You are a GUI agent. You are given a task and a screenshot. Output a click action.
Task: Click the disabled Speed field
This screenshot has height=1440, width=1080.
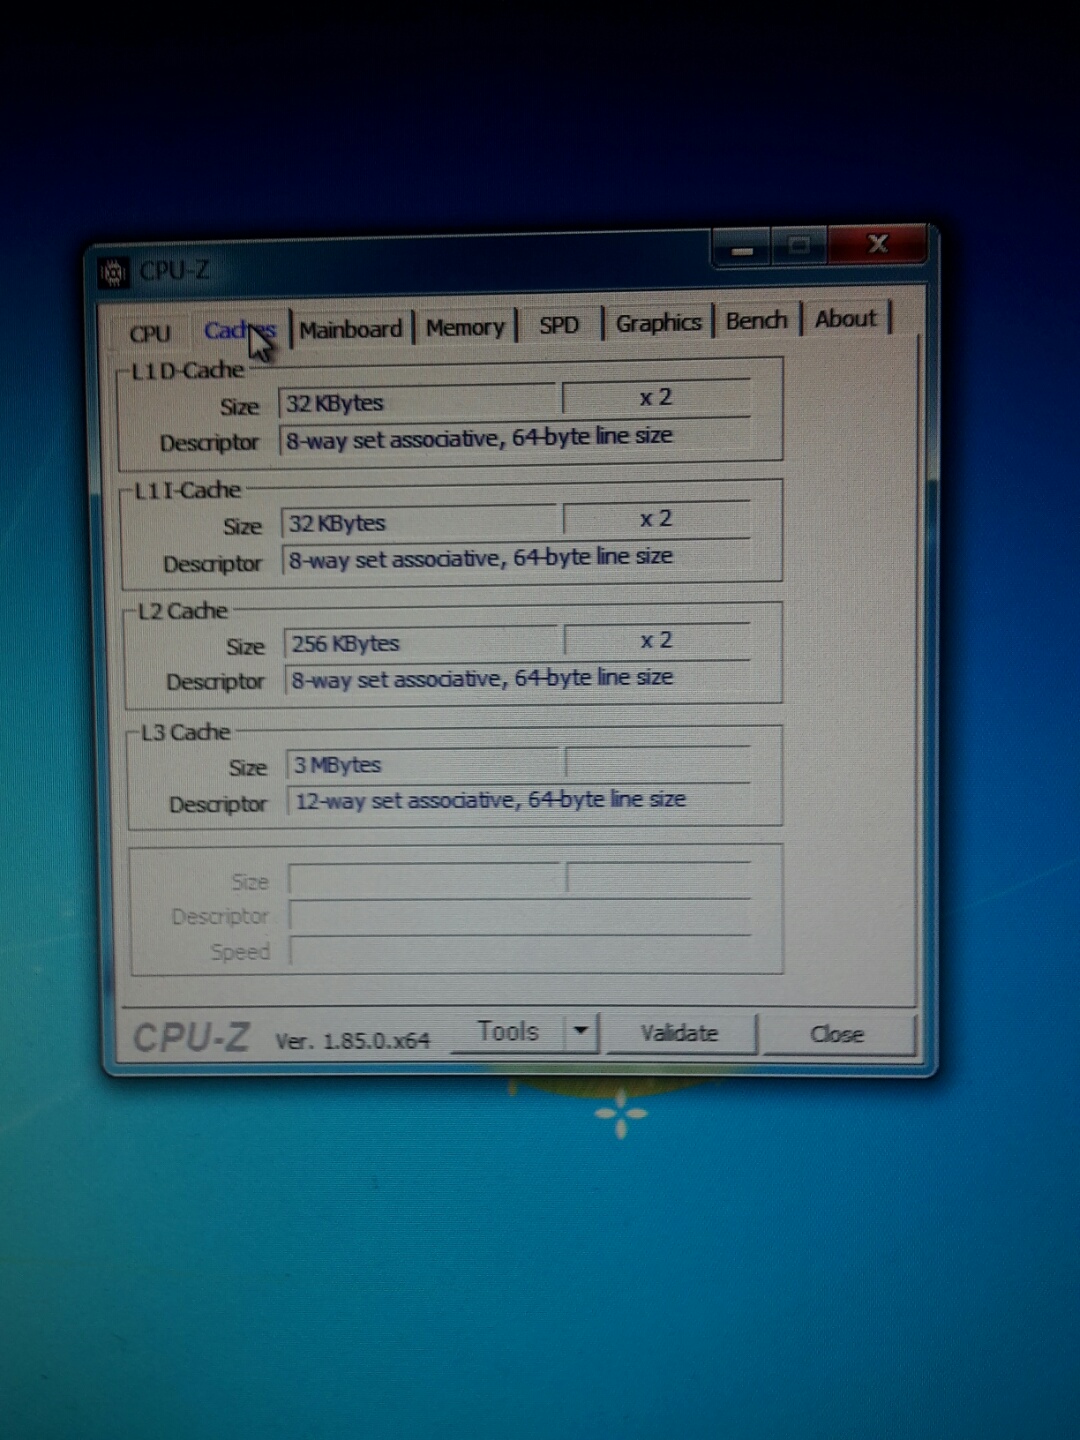pos(521,950)
